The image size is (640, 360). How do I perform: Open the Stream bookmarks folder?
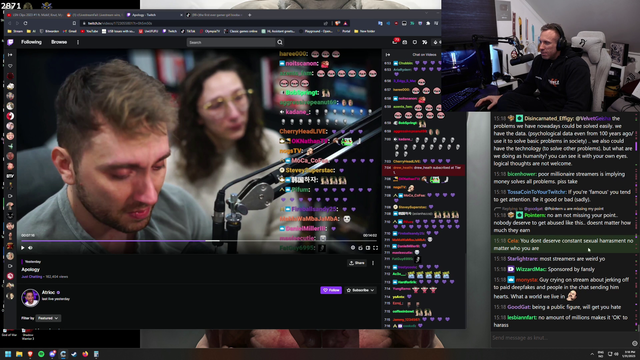point(15,31)
